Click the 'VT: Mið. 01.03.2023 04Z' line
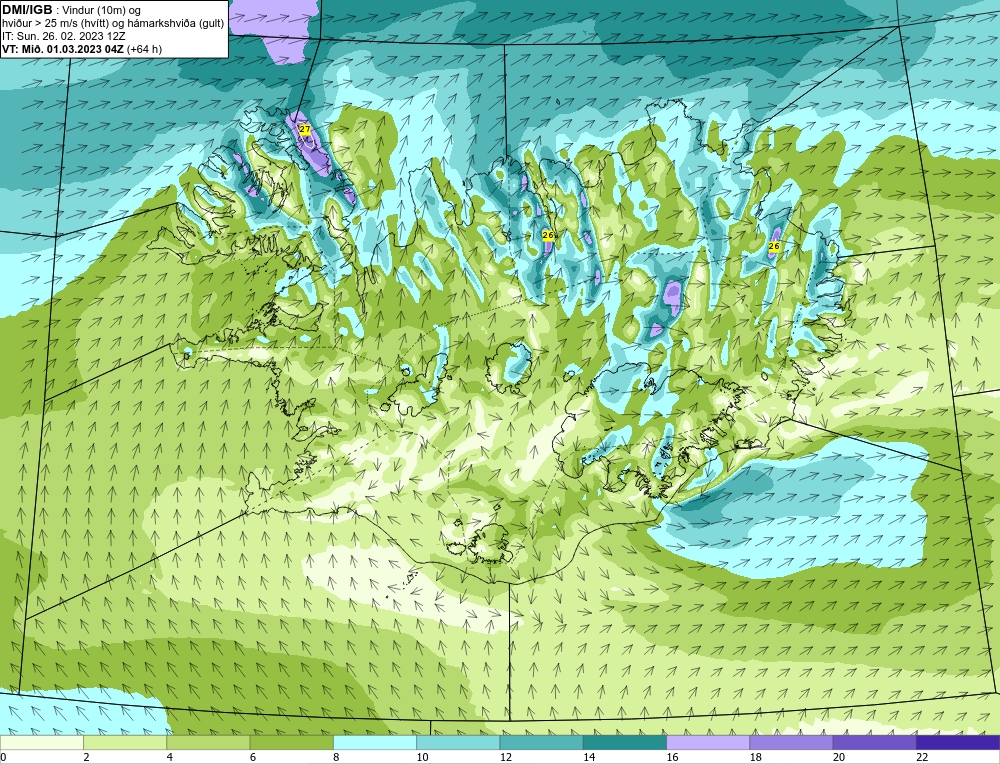The height and width of the screenshot is (764, 1000). point(63,49)
